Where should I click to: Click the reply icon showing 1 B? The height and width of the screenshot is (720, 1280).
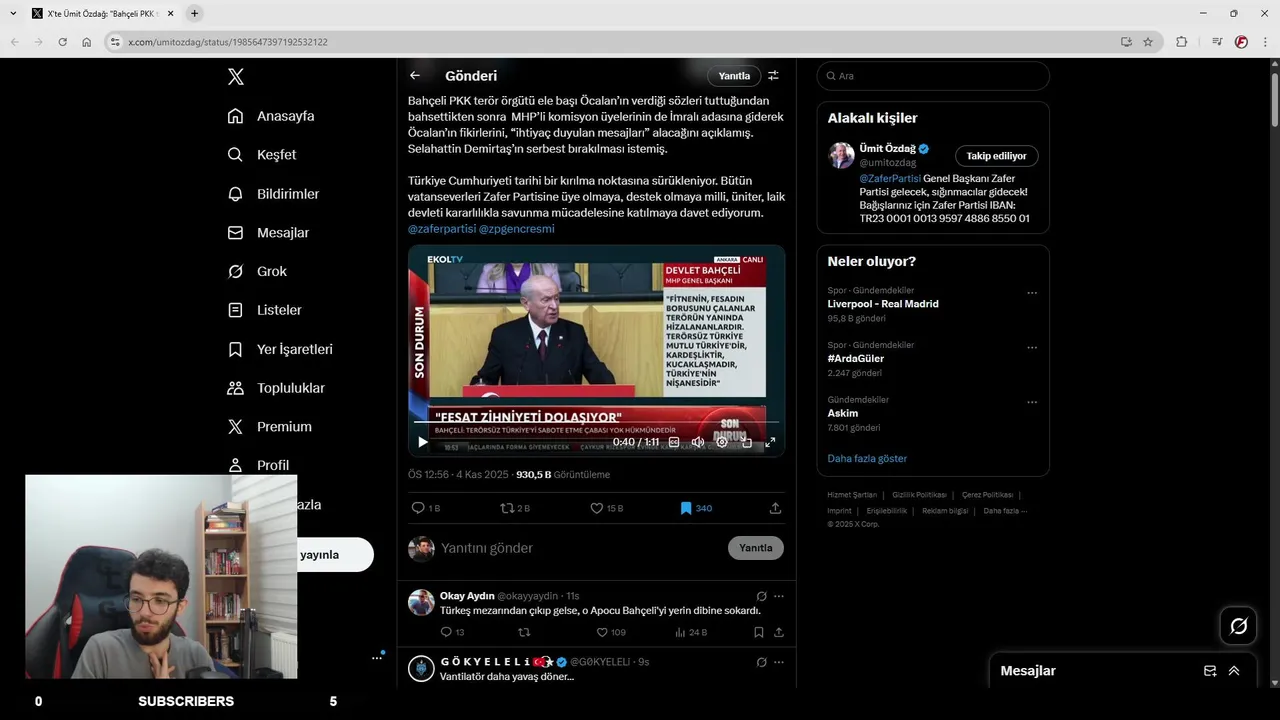tap(426, 508)
